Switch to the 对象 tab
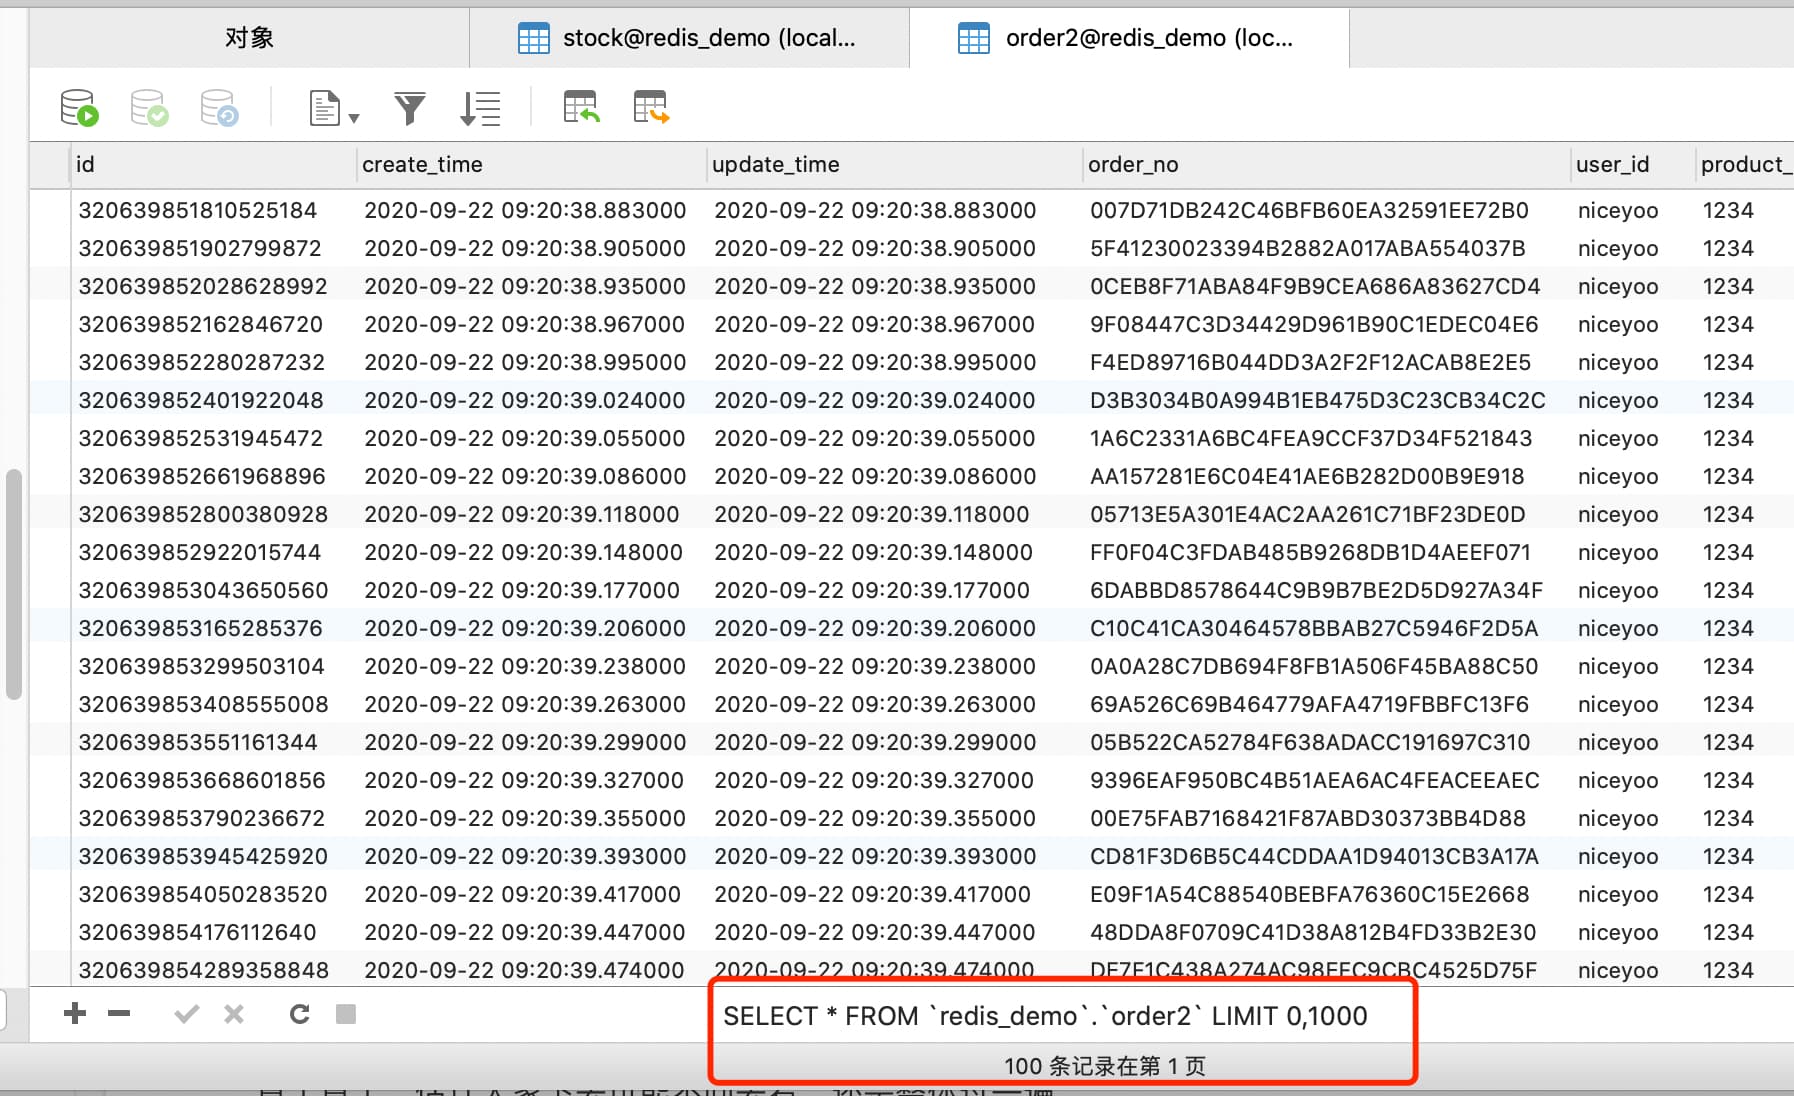 click(250, 37)
